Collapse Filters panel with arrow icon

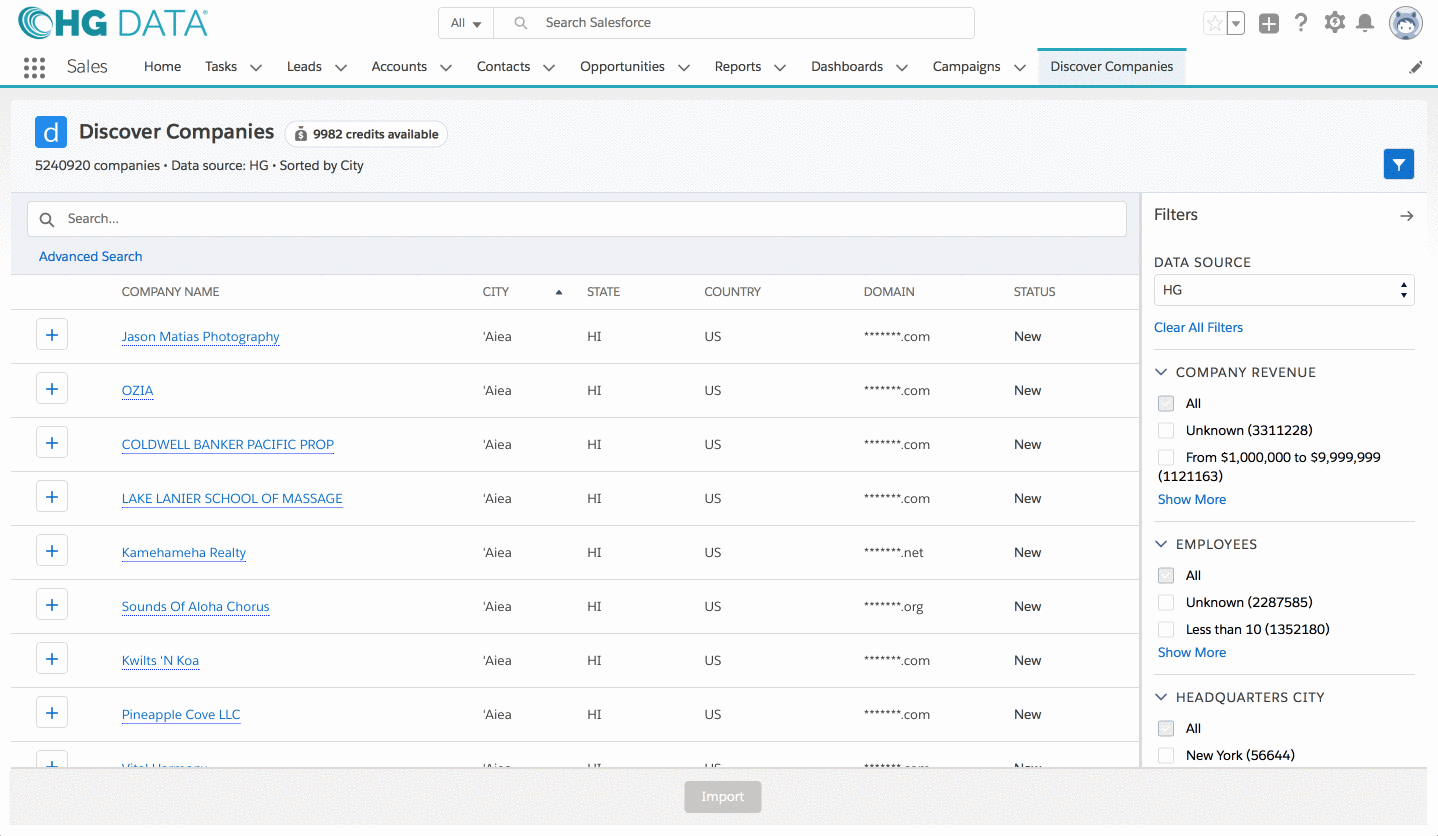coord(1406,216)
